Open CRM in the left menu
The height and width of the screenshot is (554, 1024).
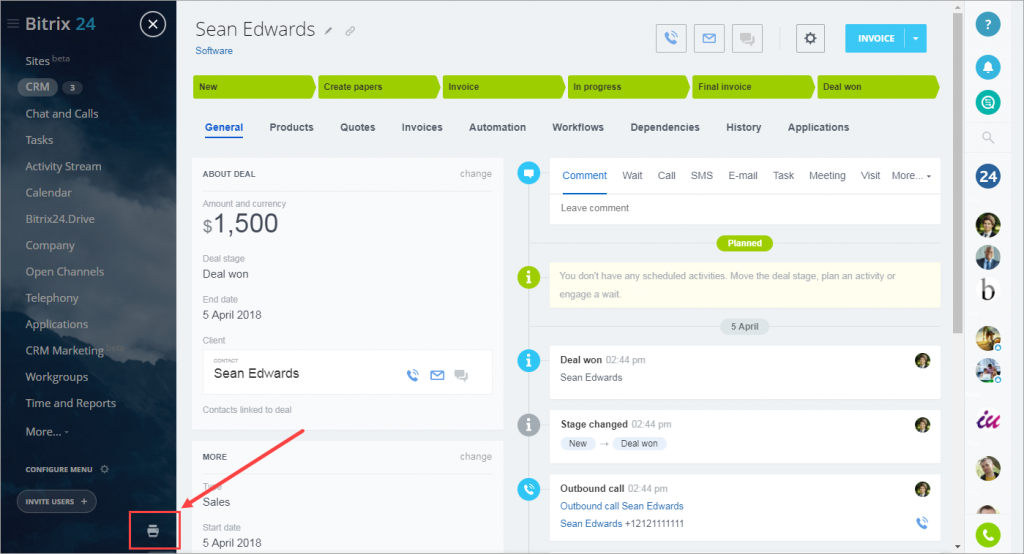coord(37,87)
